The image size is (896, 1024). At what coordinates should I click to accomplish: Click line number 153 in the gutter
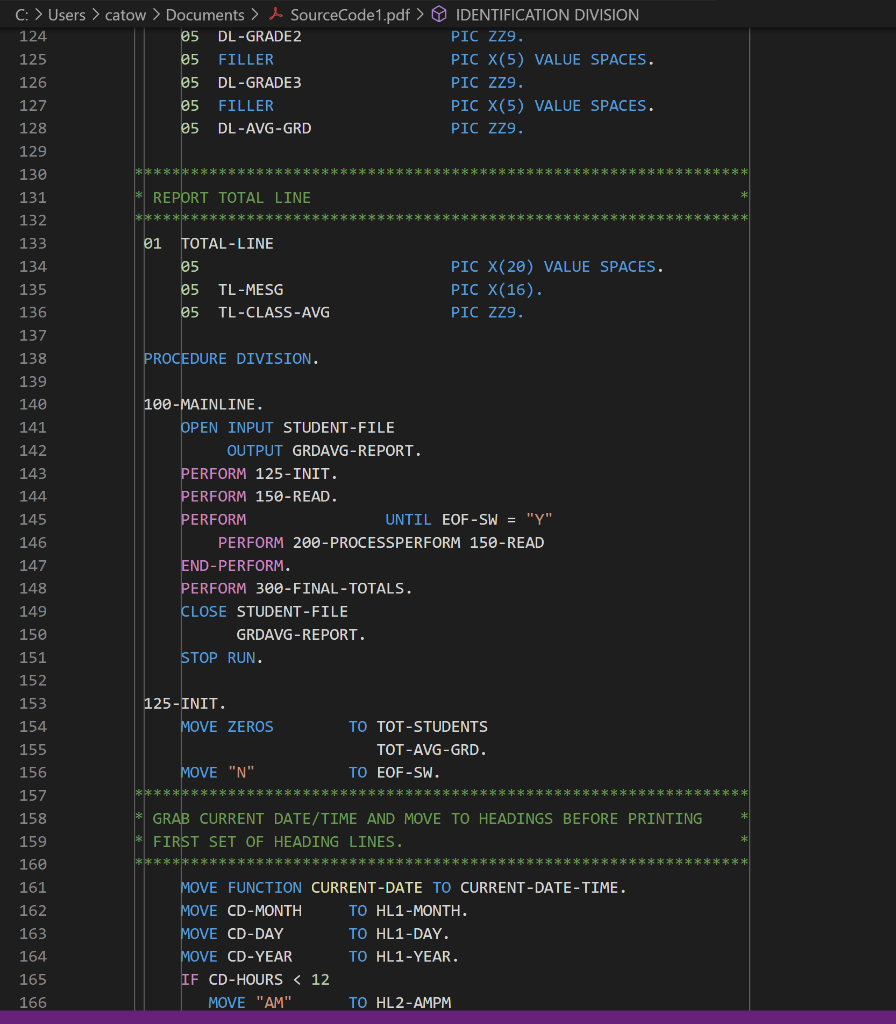click(x=33, y=703)
